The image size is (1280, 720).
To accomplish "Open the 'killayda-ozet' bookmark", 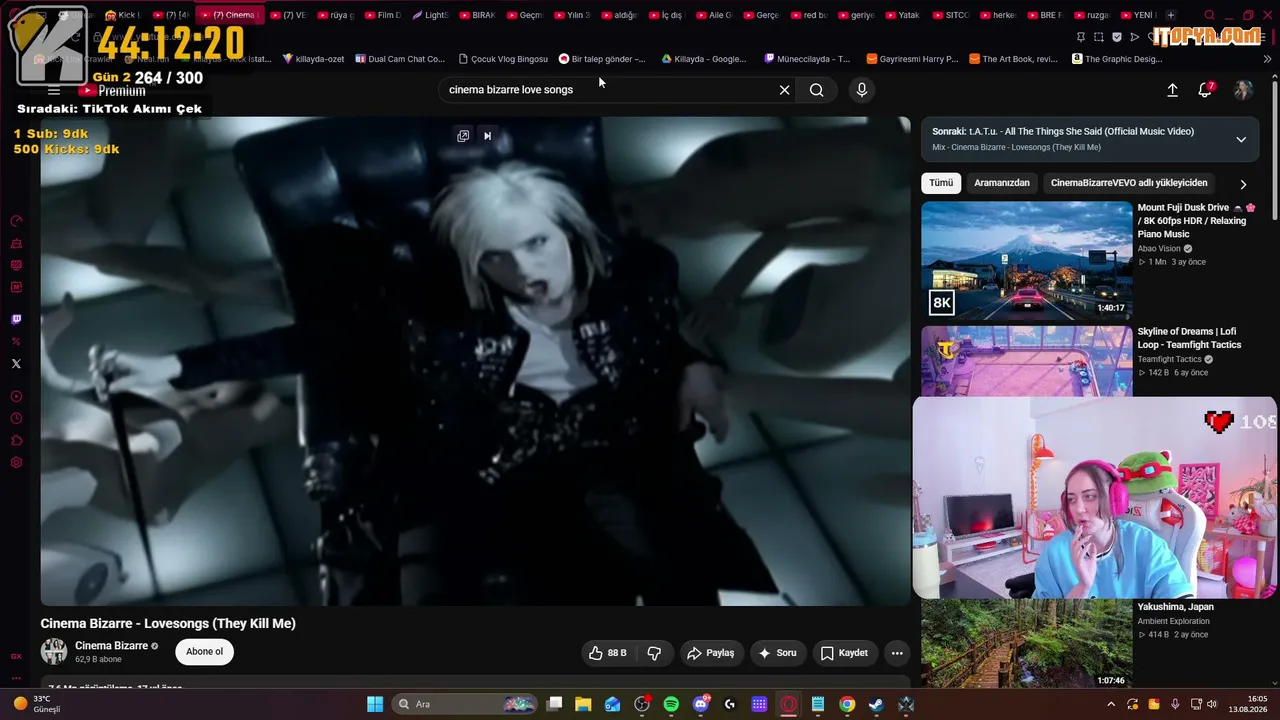I will 314,59.
